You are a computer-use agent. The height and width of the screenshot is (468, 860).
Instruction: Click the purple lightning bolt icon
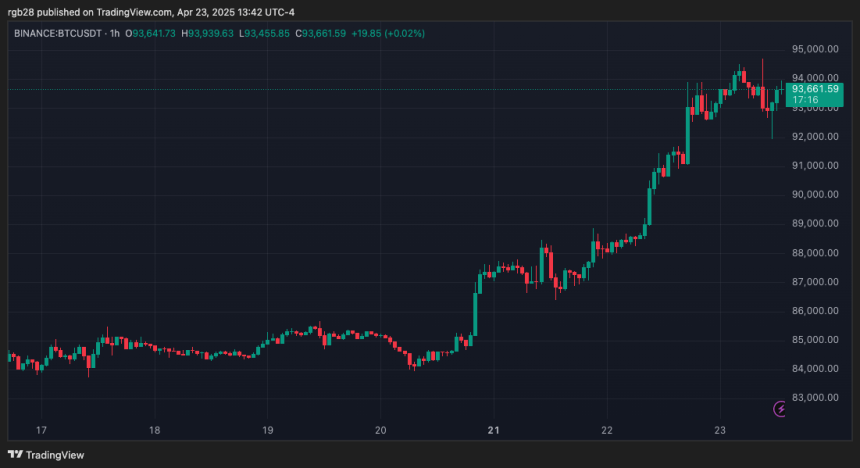pos(779,409)
